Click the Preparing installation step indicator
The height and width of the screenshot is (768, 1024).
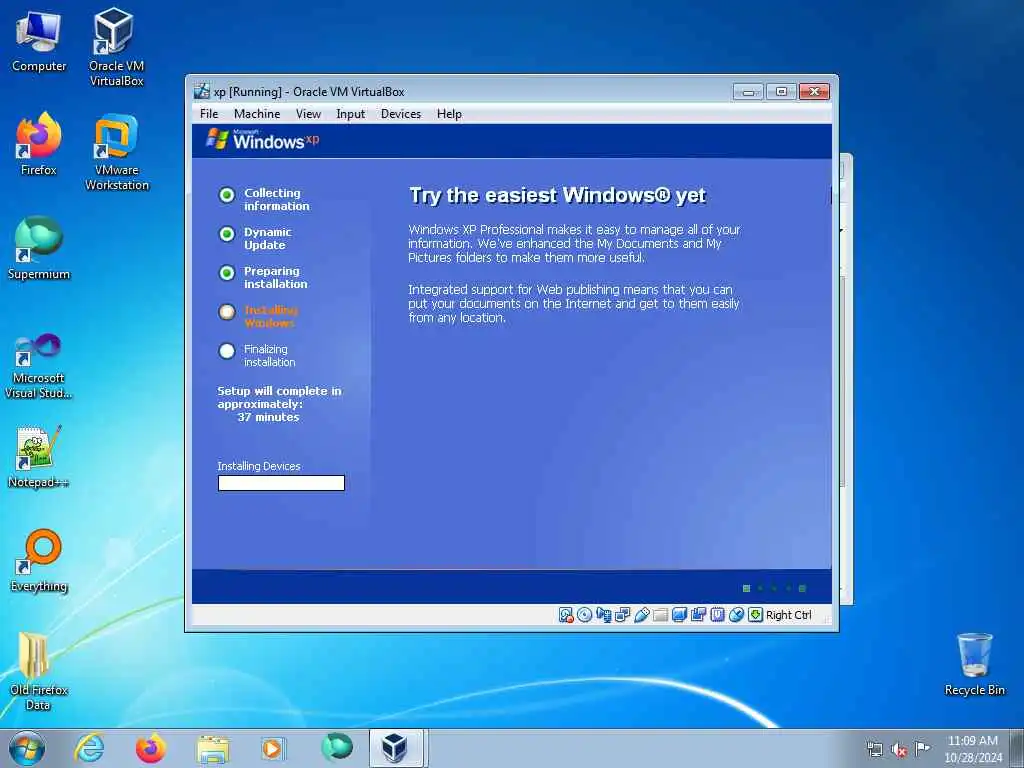(227, 273)
